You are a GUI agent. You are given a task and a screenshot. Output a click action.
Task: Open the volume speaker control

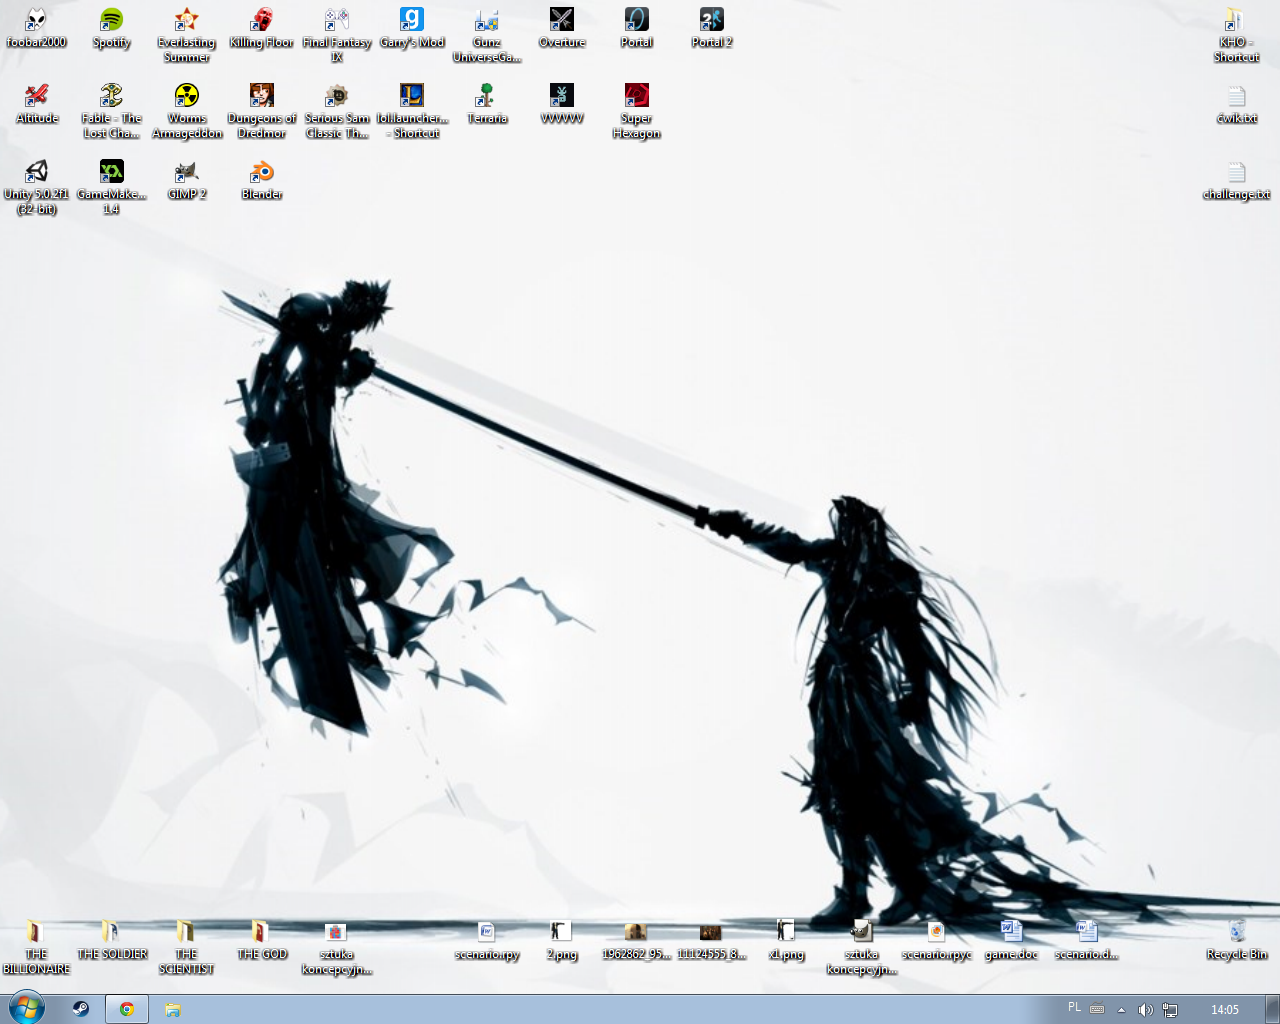[1145, 1010]
